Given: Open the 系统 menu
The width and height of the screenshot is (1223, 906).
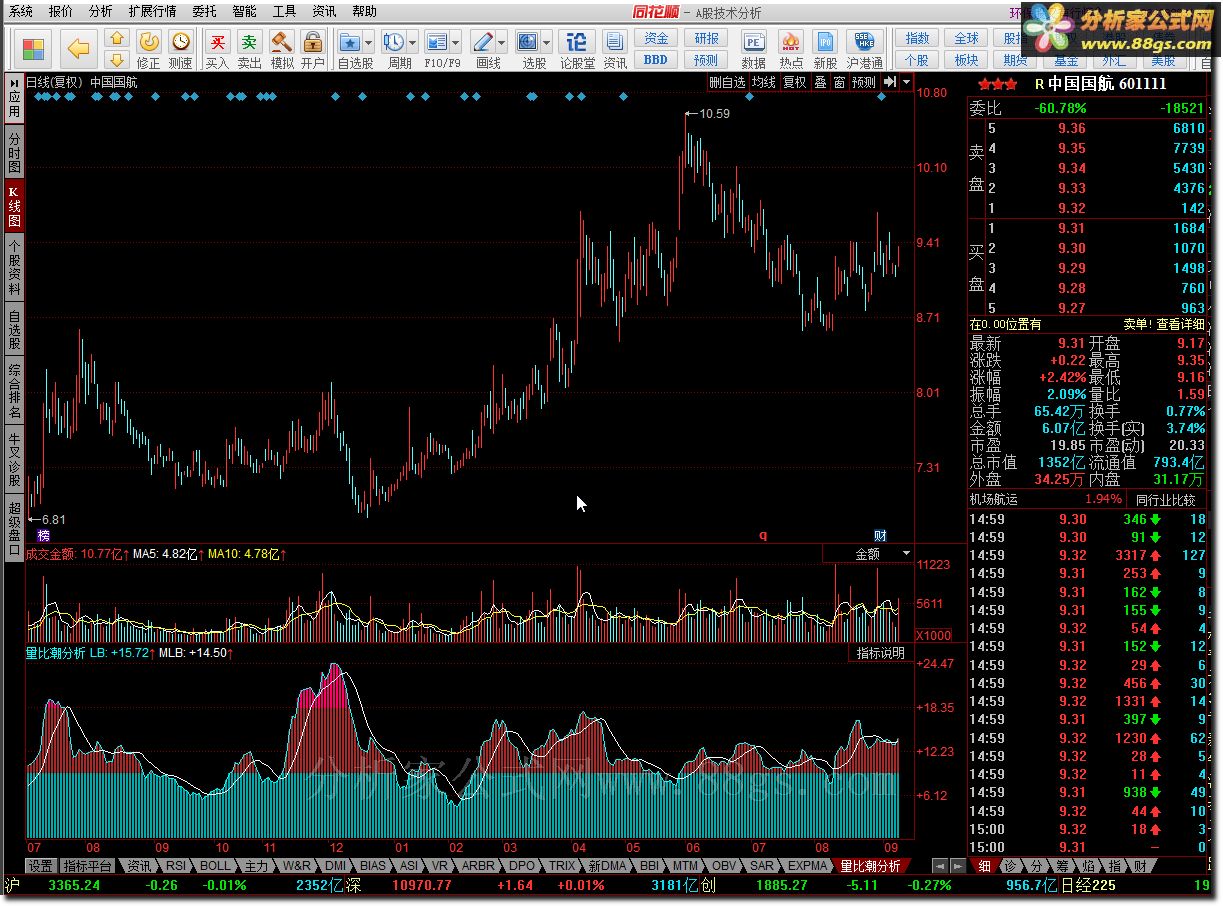Looking at the screenshot, I should (21, 12).
